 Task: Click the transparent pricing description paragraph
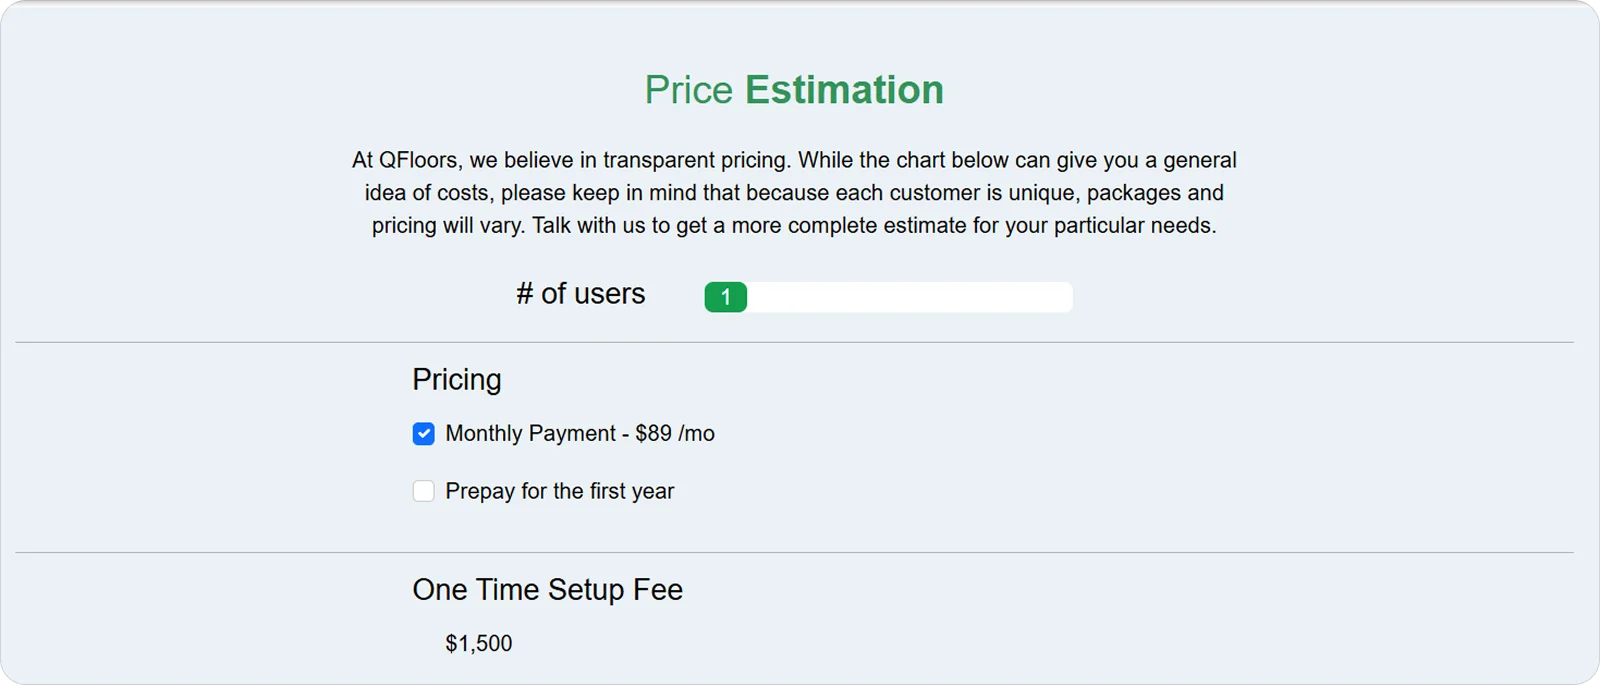(x=793, y=192)
